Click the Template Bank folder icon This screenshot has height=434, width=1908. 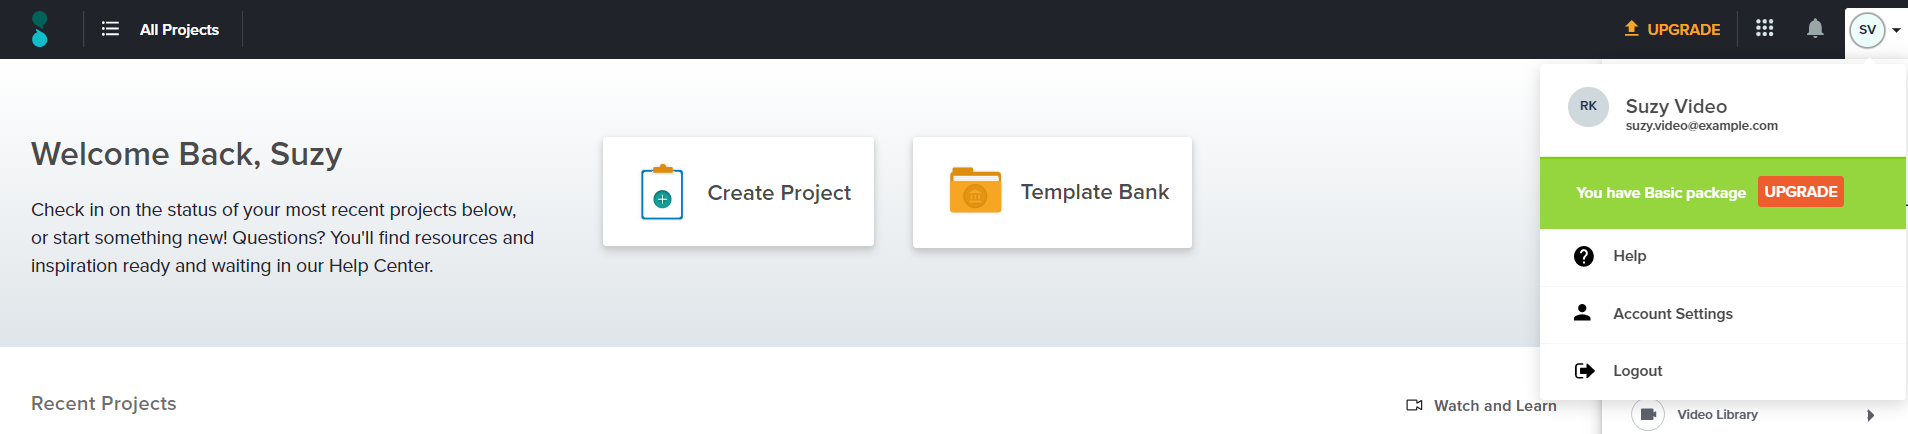[x=975, y=191]
